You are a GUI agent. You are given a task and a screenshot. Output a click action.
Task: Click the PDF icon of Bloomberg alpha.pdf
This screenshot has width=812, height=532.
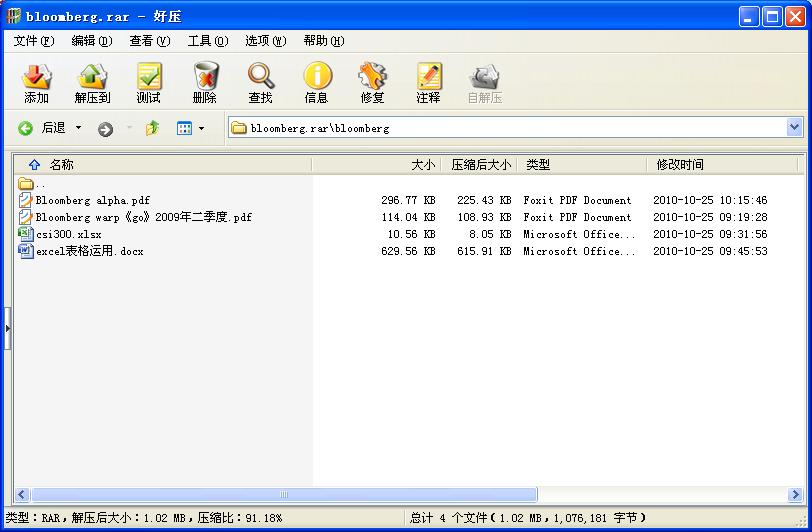[x=25, y=200]
